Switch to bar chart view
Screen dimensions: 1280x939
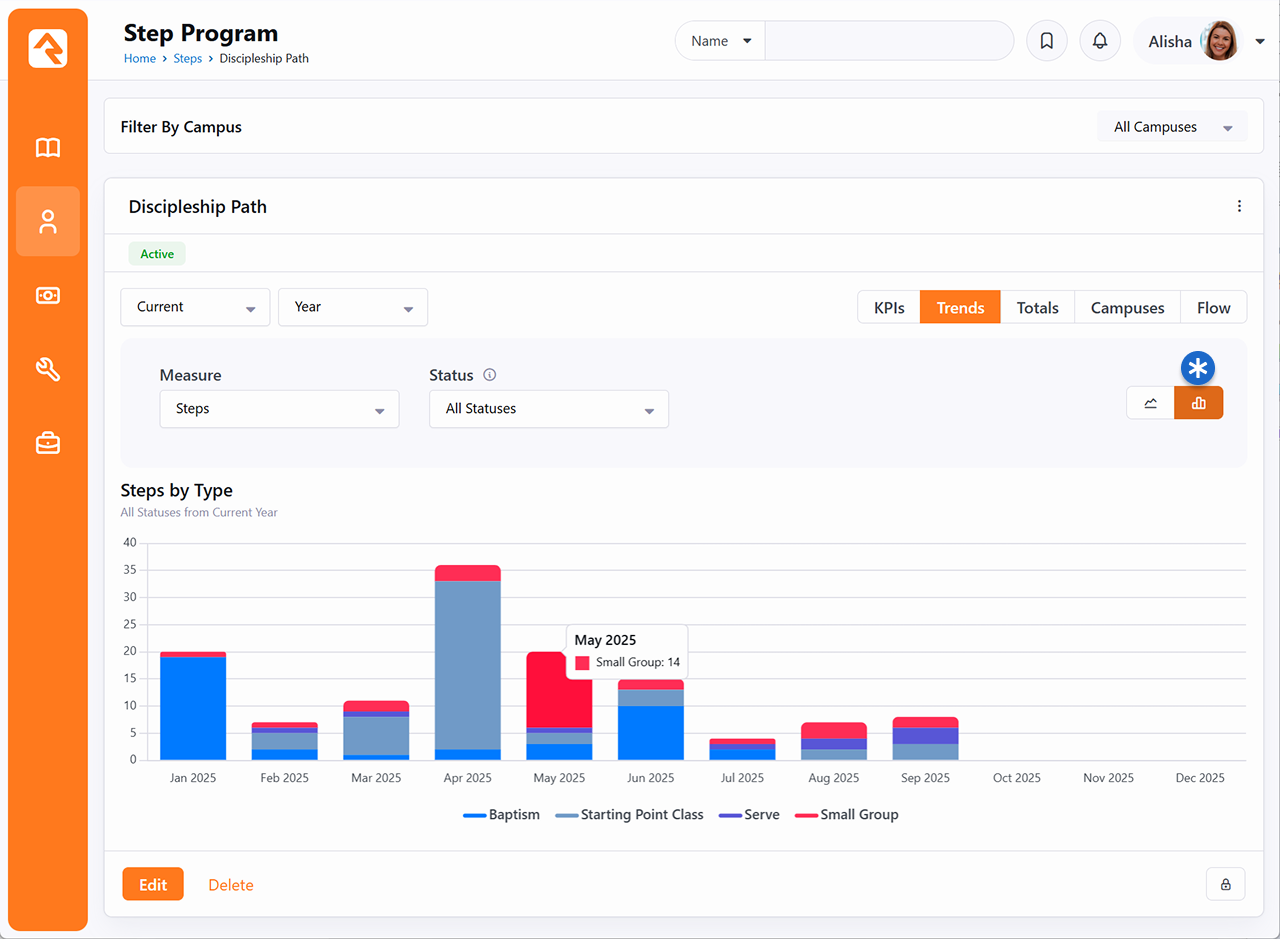pos(1198,403)
